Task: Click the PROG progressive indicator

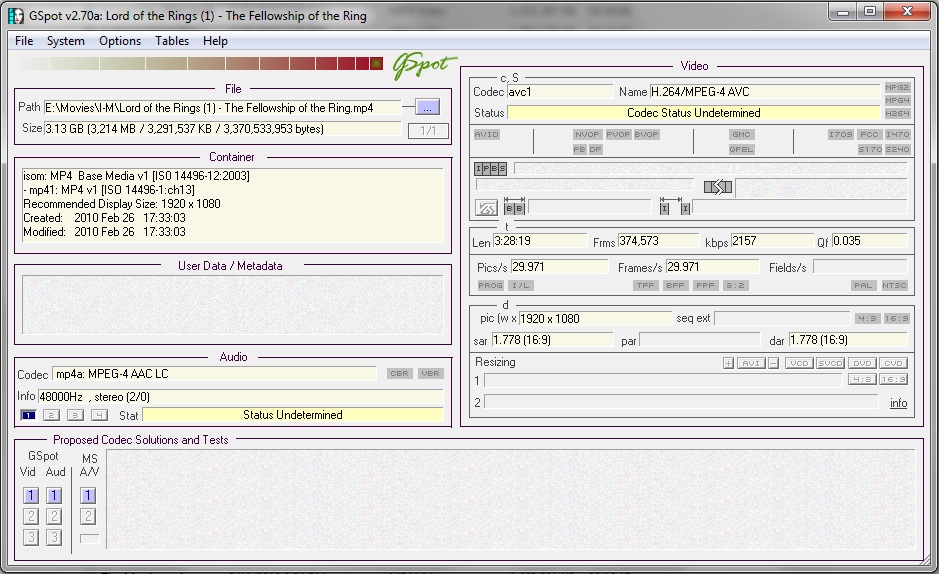Action: coord(490,286)
